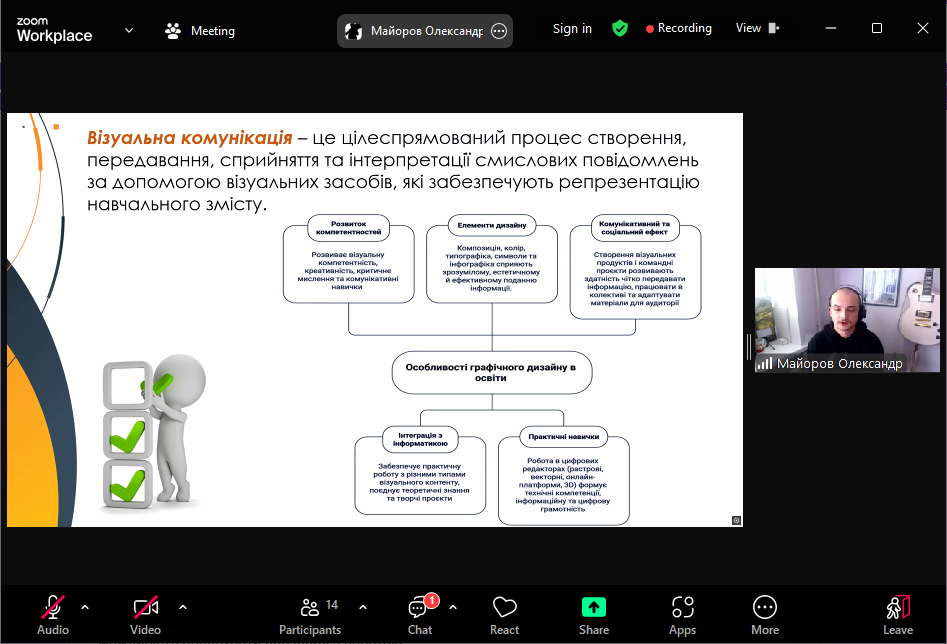Unmute microphone with the Audio button

(x=53, y=614)
